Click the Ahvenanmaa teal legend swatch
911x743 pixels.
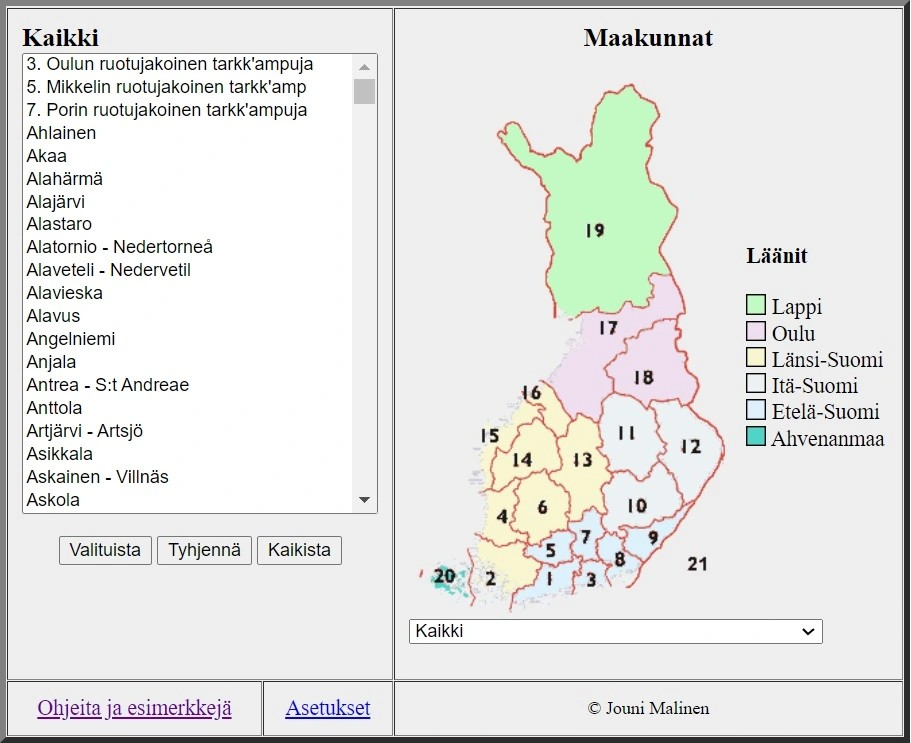756,437
